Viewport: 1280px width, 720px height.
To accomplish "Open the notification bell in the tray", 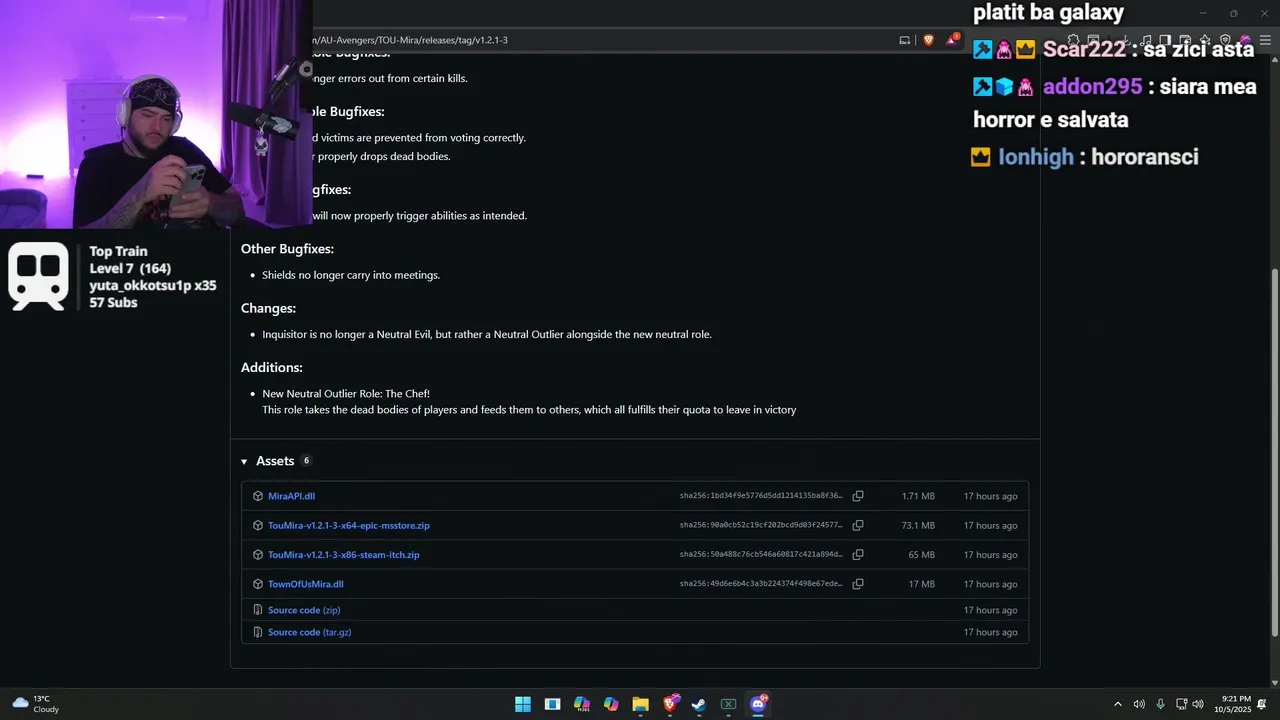I will coord(1262,704).
